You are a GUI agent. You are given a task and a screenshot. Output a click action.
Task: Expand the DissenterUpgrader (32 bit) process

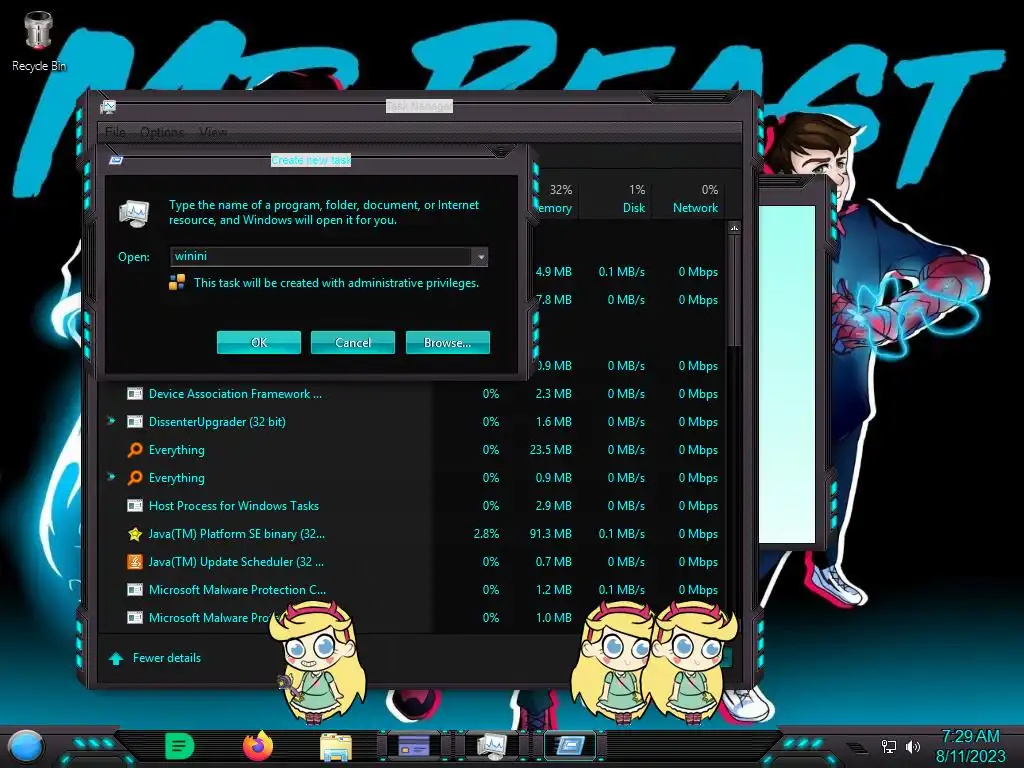tap(112, 421)
